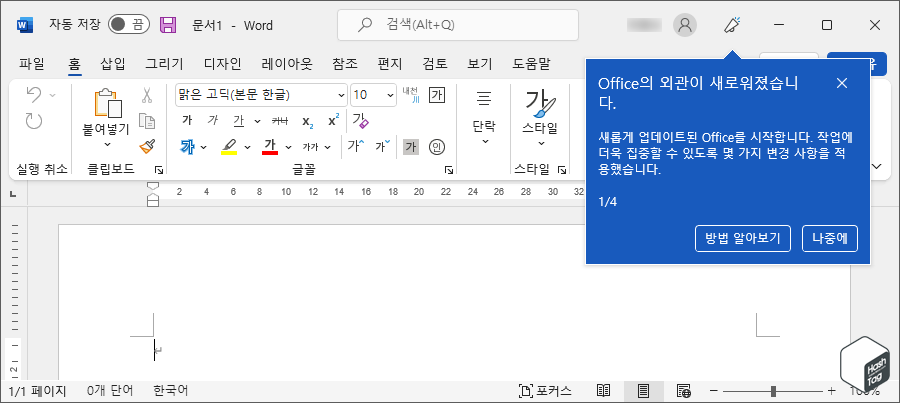Click the Clear Formatting eraser icon
This screenshot has width=900, height=403.
pyautogui.click(x=360, y=121)
